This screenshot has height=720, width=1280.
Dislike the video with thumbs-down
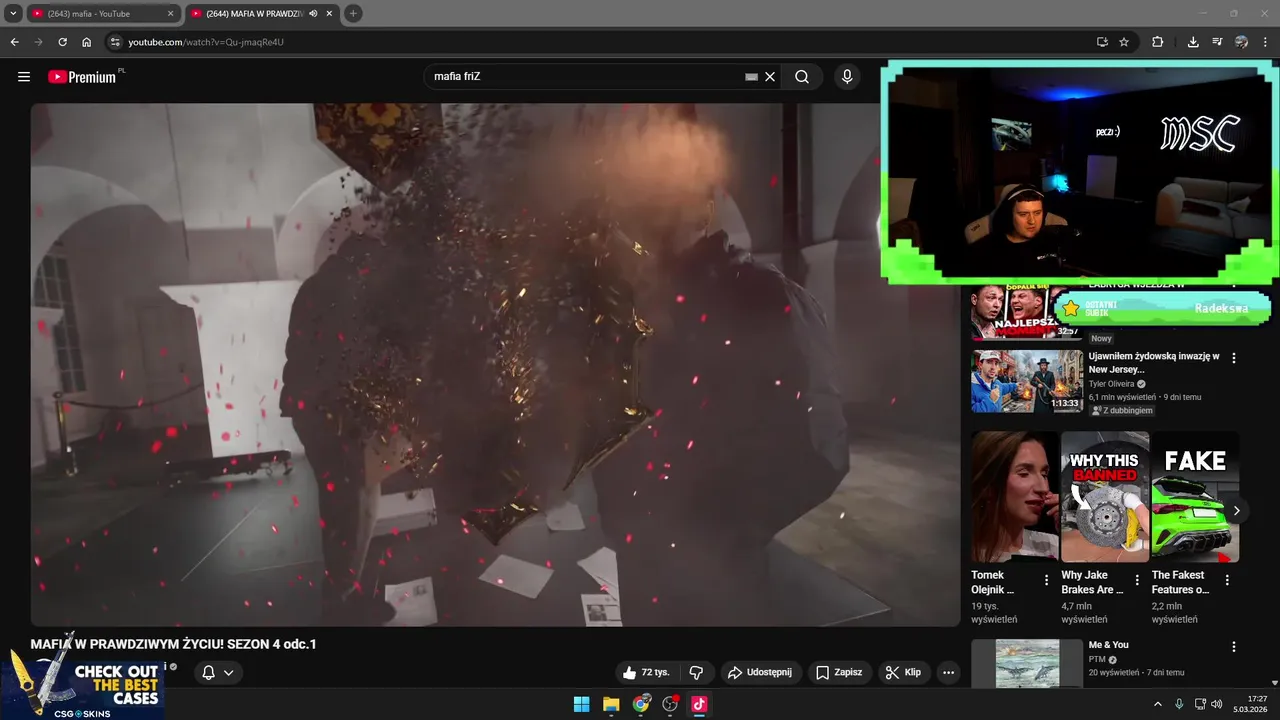coord(697,672)
